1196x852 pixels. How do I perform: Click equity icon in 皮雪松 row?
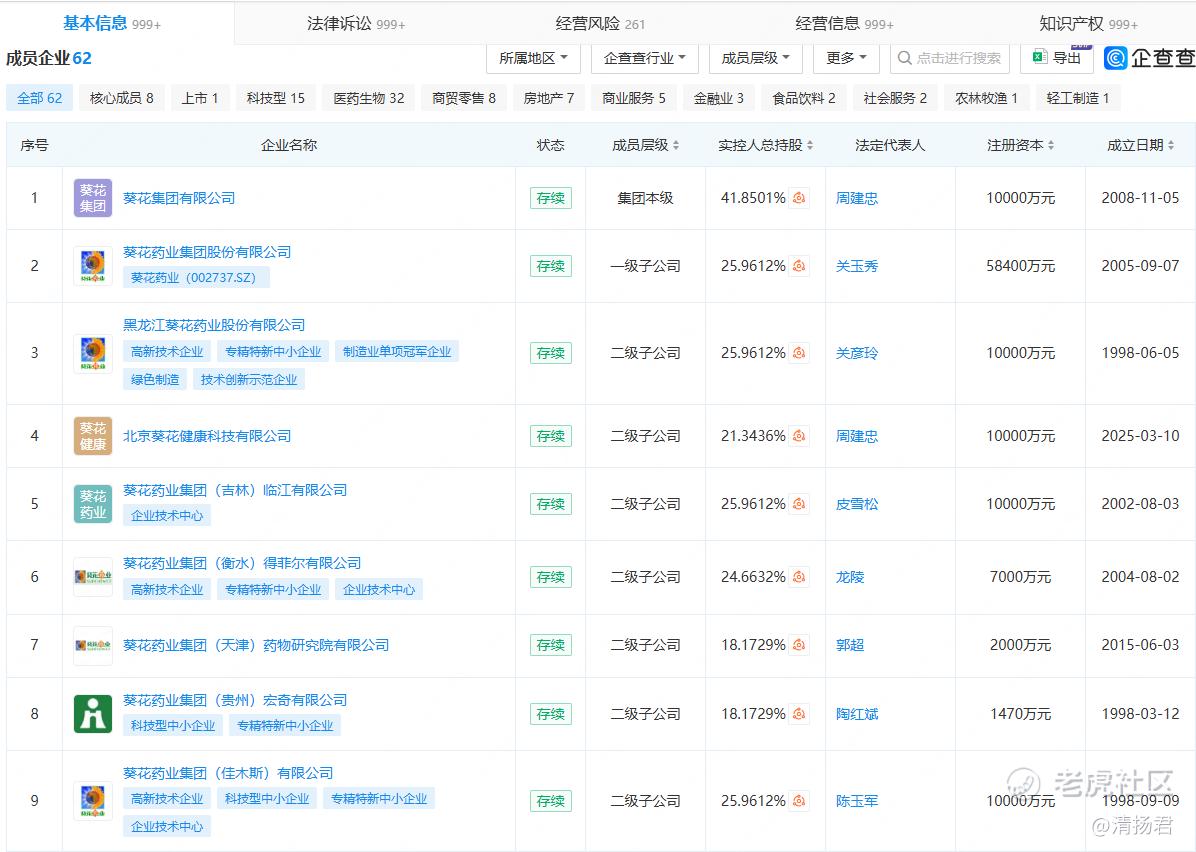point(799,504)
